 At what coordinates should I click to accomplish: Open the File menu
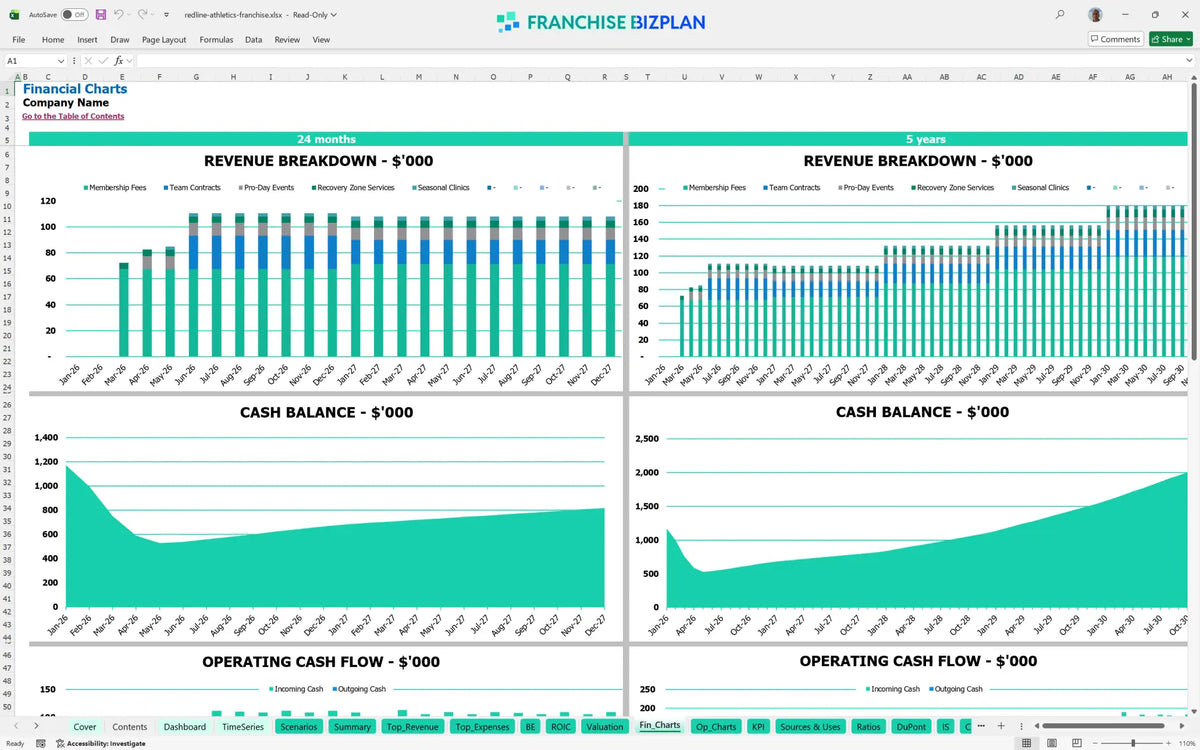18,39
